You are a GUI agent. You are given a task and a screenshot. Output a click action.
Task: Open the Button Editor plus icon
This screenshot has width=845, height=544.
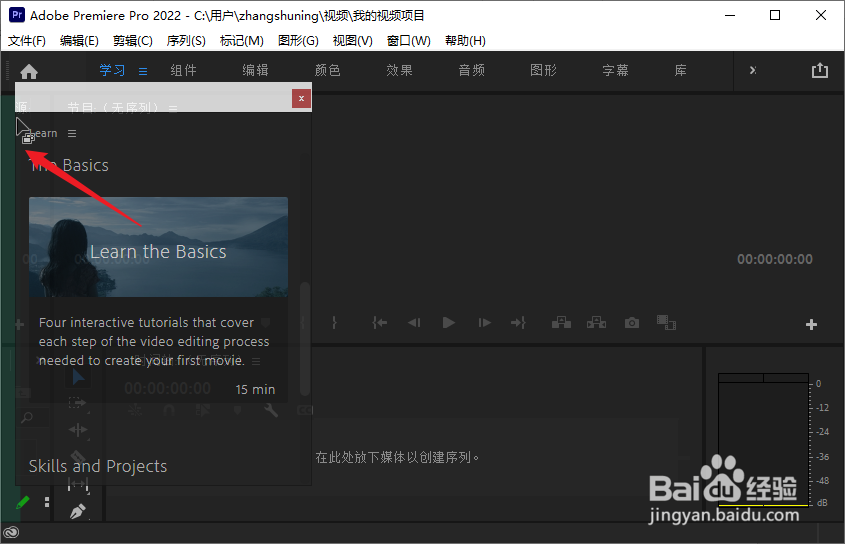(811, 324)
